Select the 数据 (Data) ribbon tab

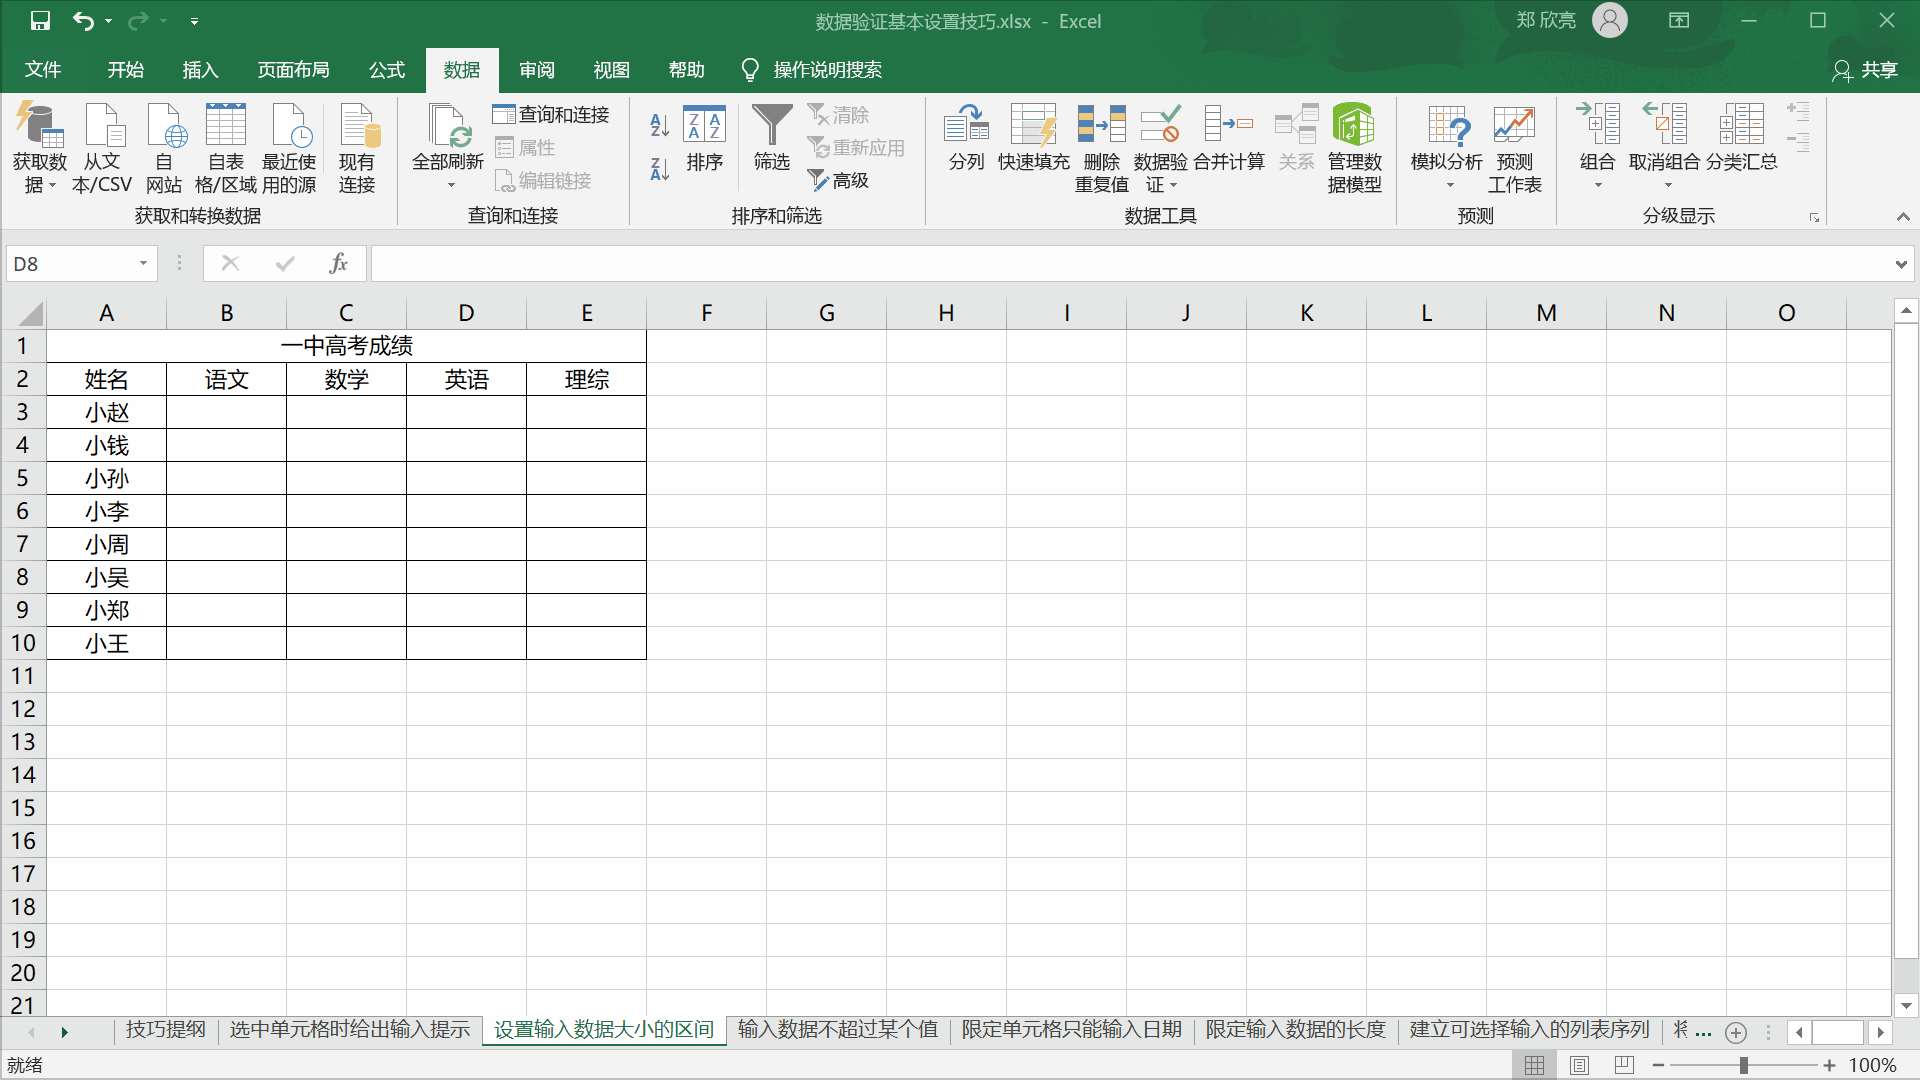click(462, 70)
